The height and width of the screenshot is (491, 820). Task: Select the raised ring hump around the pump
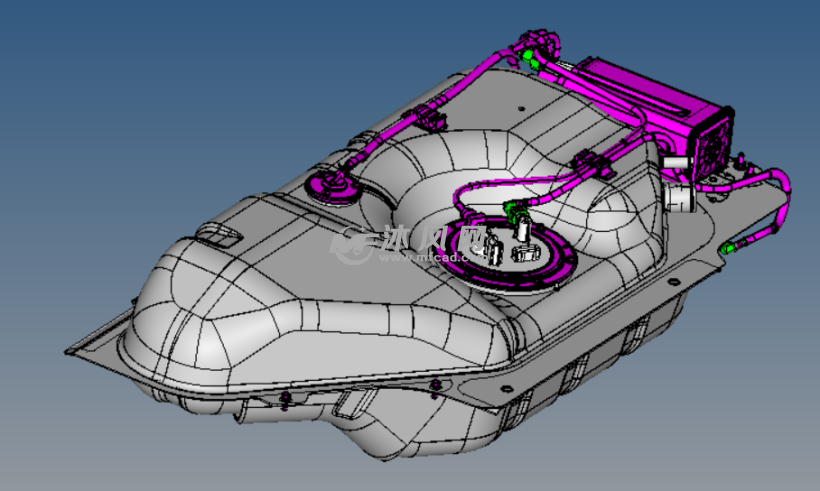pyautogui.click(x=440, y=160)
